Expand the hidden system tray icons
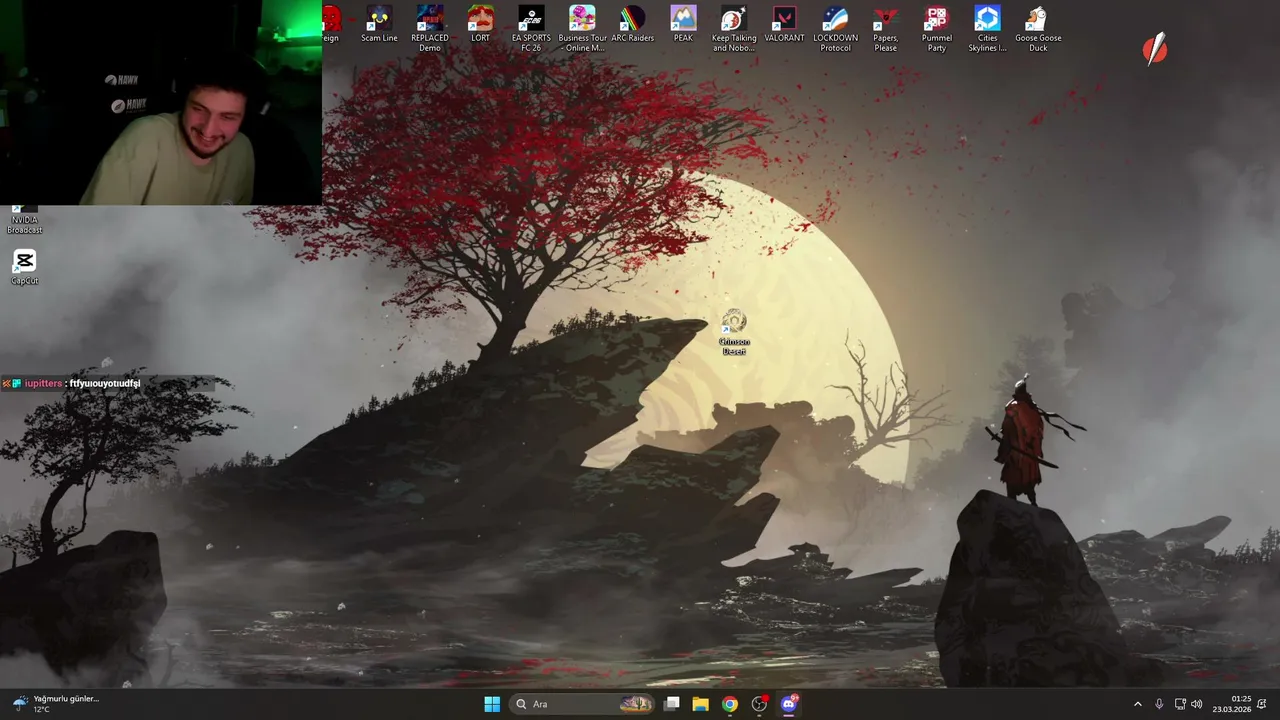The width and height of the screenshot is (1280, 720). click(1137, 704)
